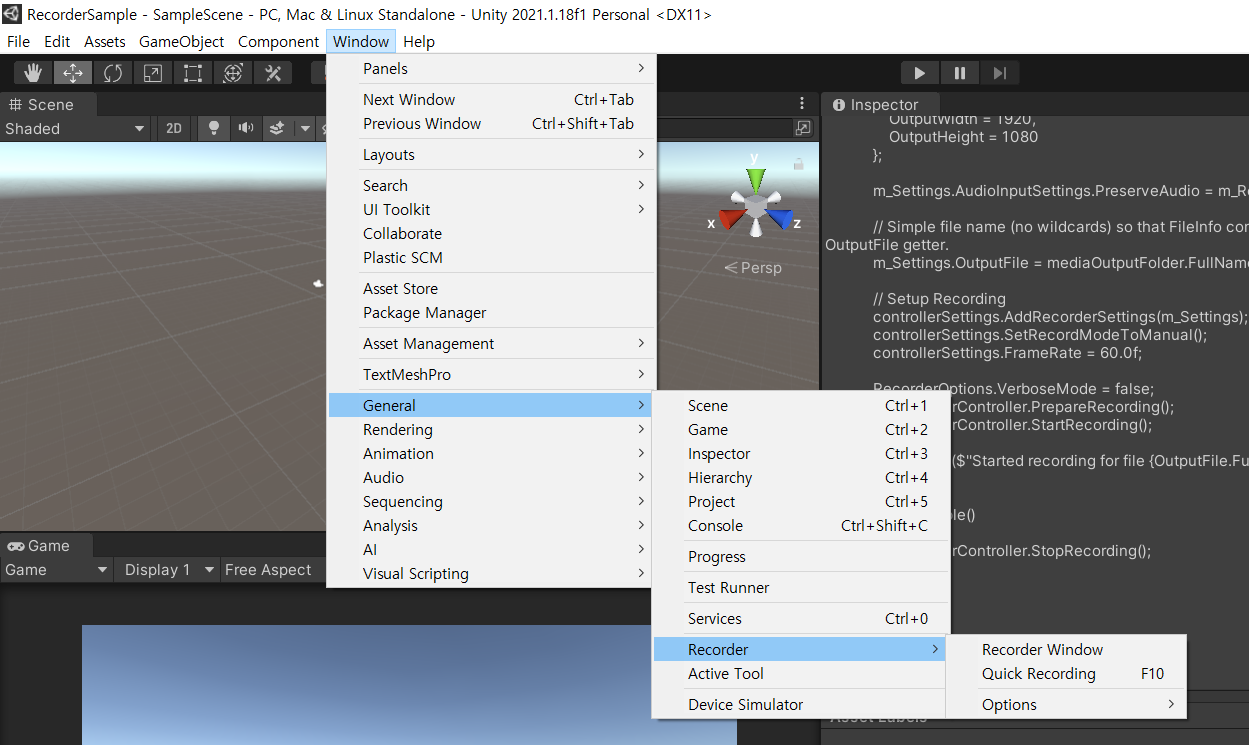Screen dimensions: 1249x745
Task: Click the Step frame button
Action: (1000, 73)
